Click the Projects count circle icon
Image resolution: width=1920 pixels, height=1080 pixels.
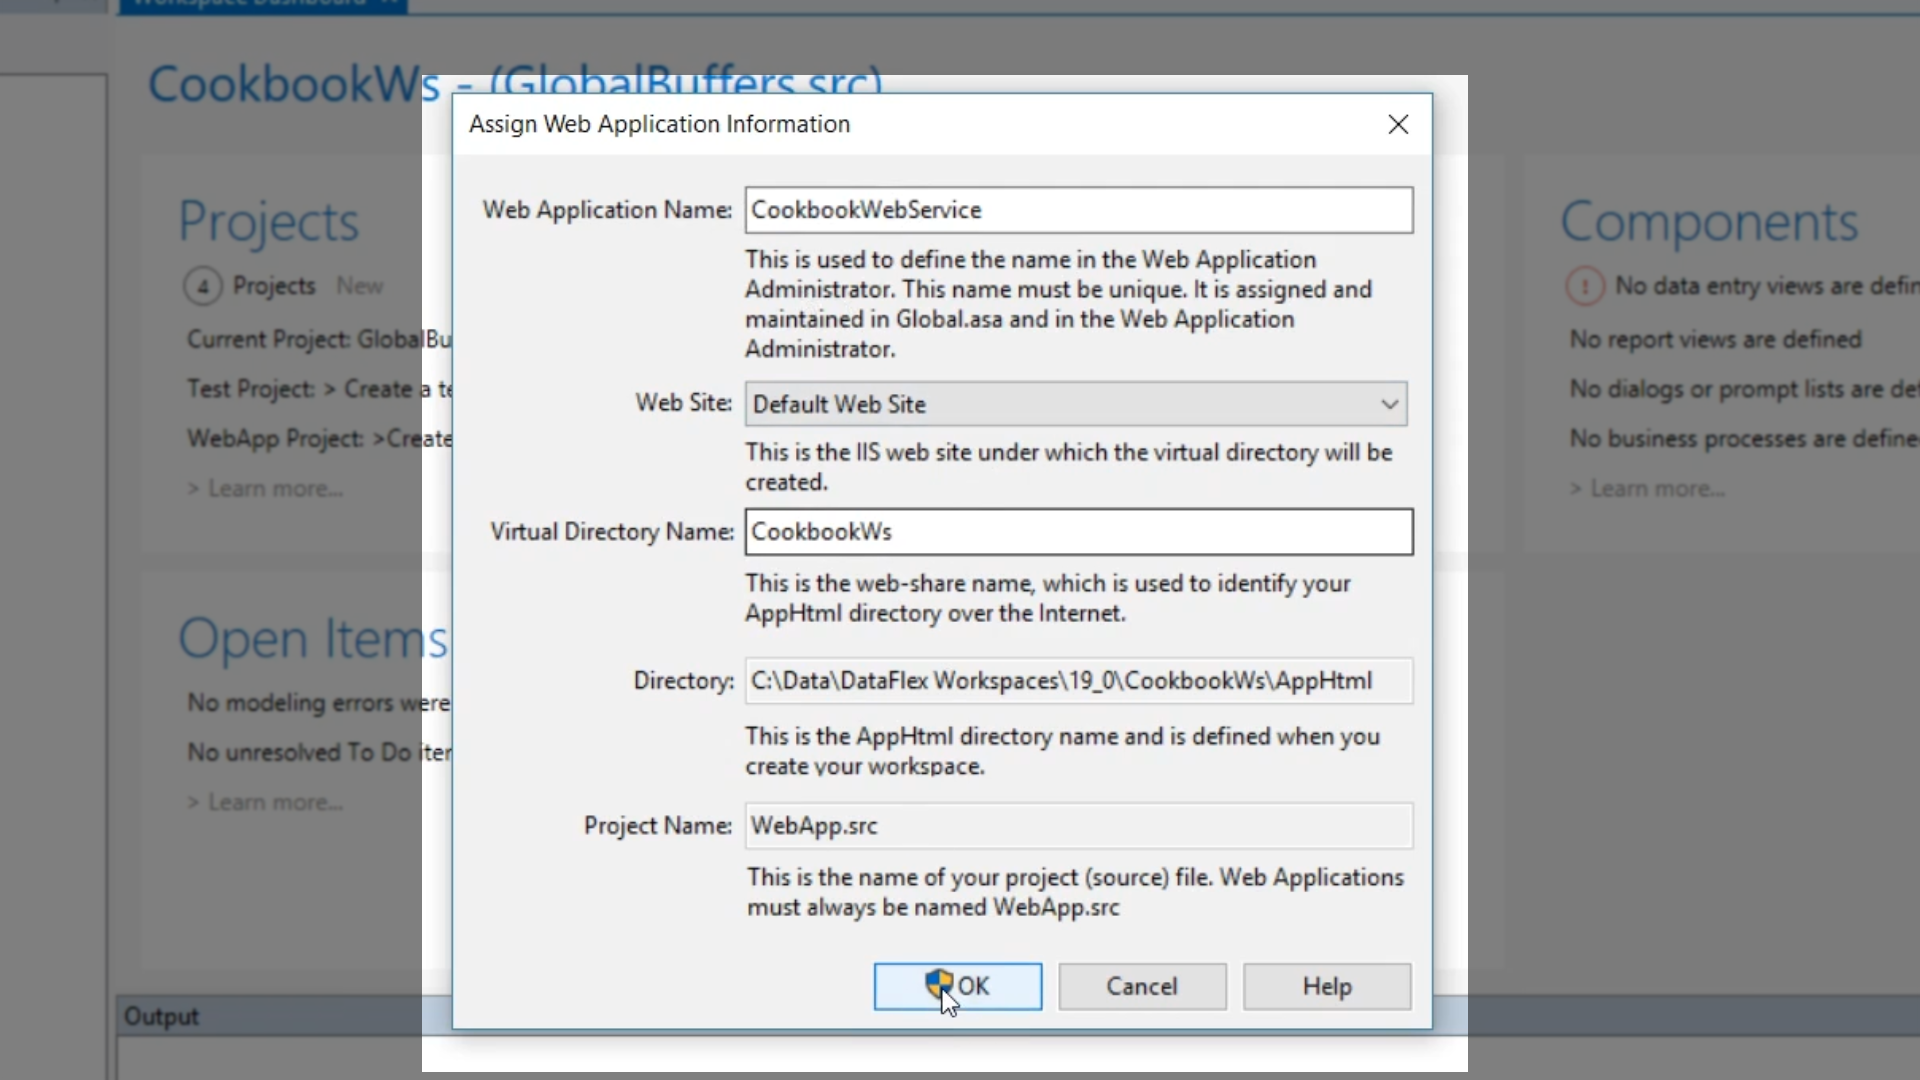tap(203, 287)
